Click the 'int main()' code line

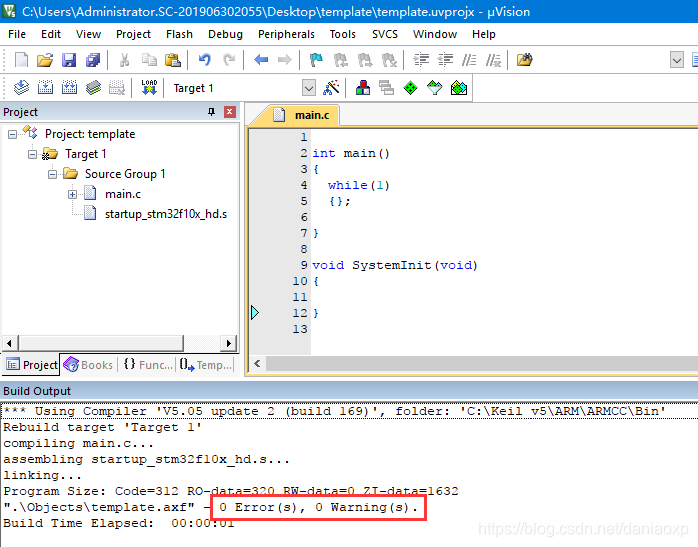click(x=351, y=154)
